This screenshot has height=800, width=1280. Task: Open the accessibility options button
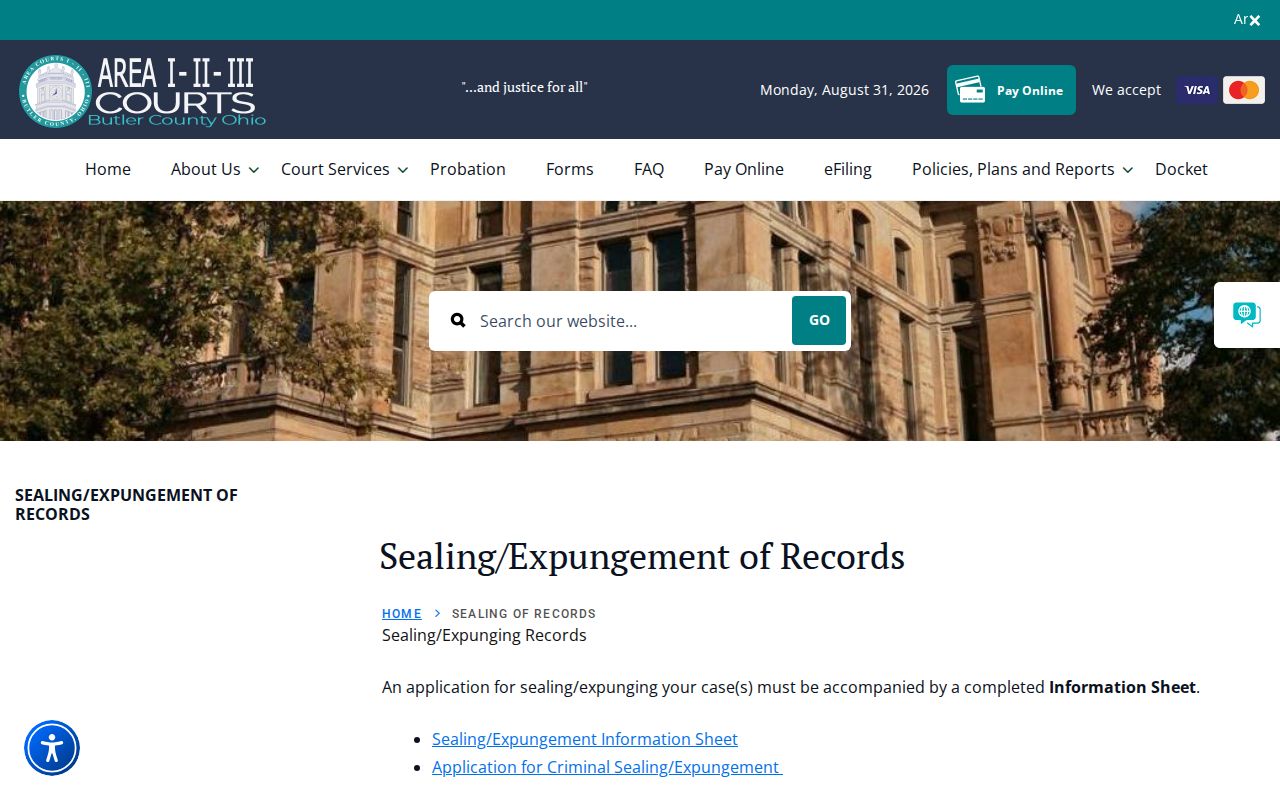click(x=52, y=748)
